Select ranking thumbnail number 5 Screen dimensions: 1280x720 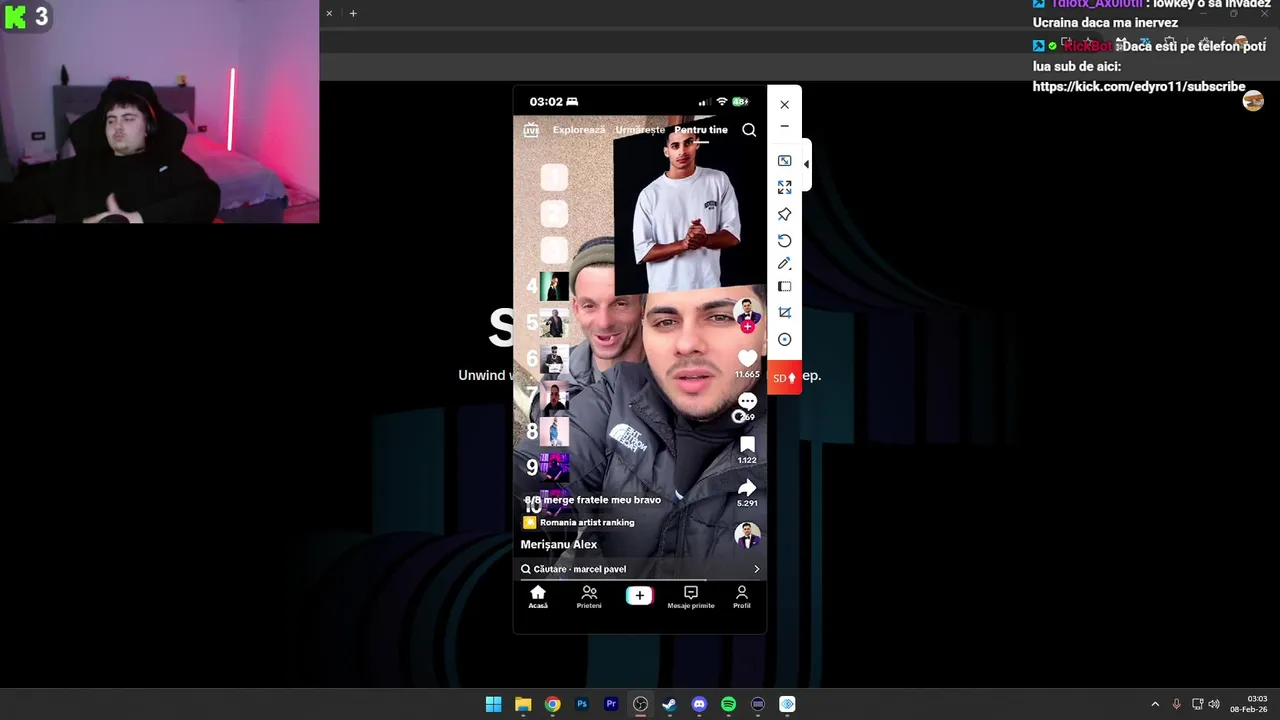(x=554, y=323)
